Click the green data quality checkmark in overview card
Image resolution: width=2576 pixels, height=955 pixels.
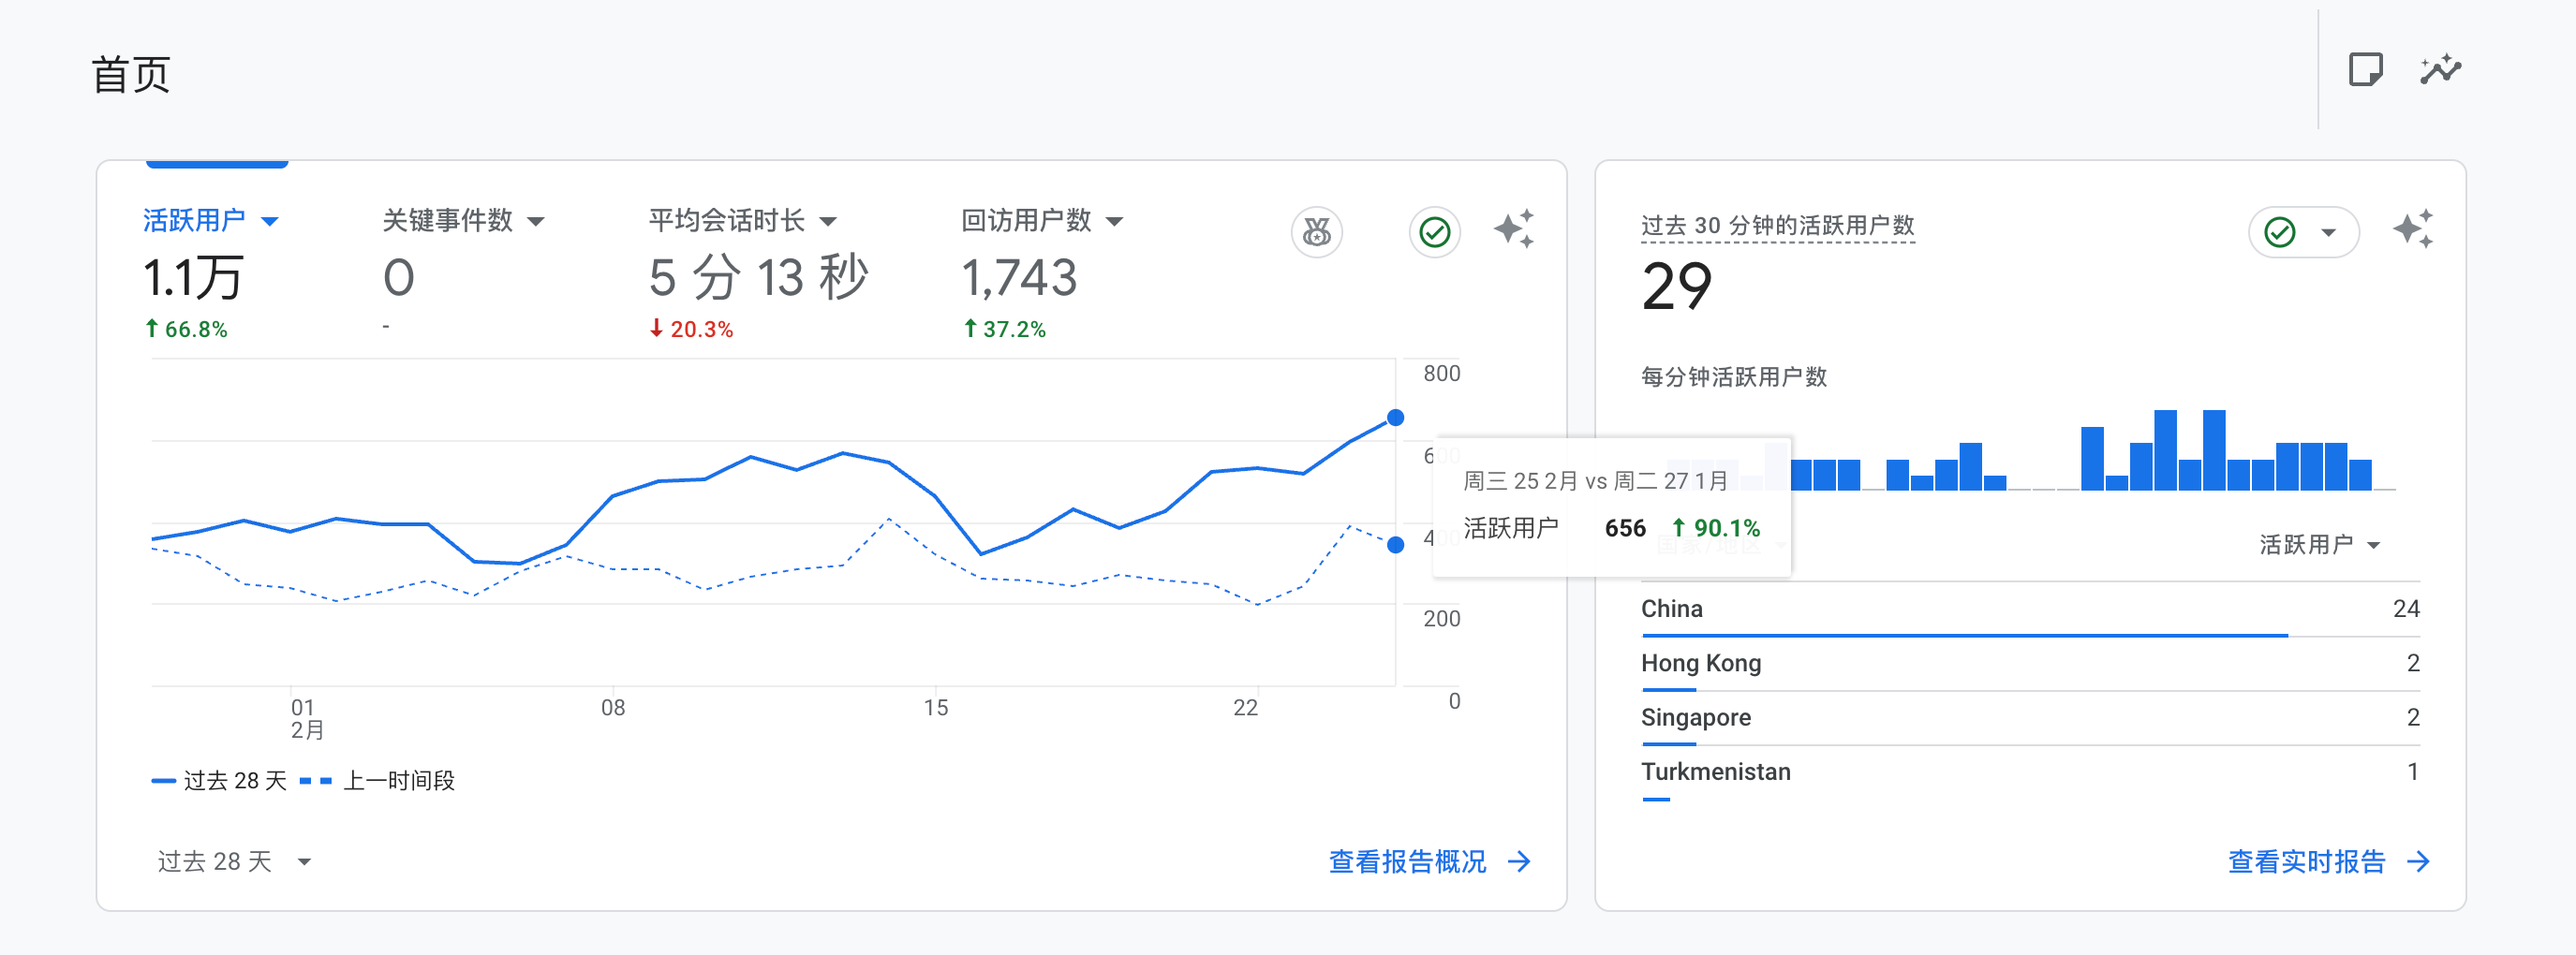click(1434, 232)
